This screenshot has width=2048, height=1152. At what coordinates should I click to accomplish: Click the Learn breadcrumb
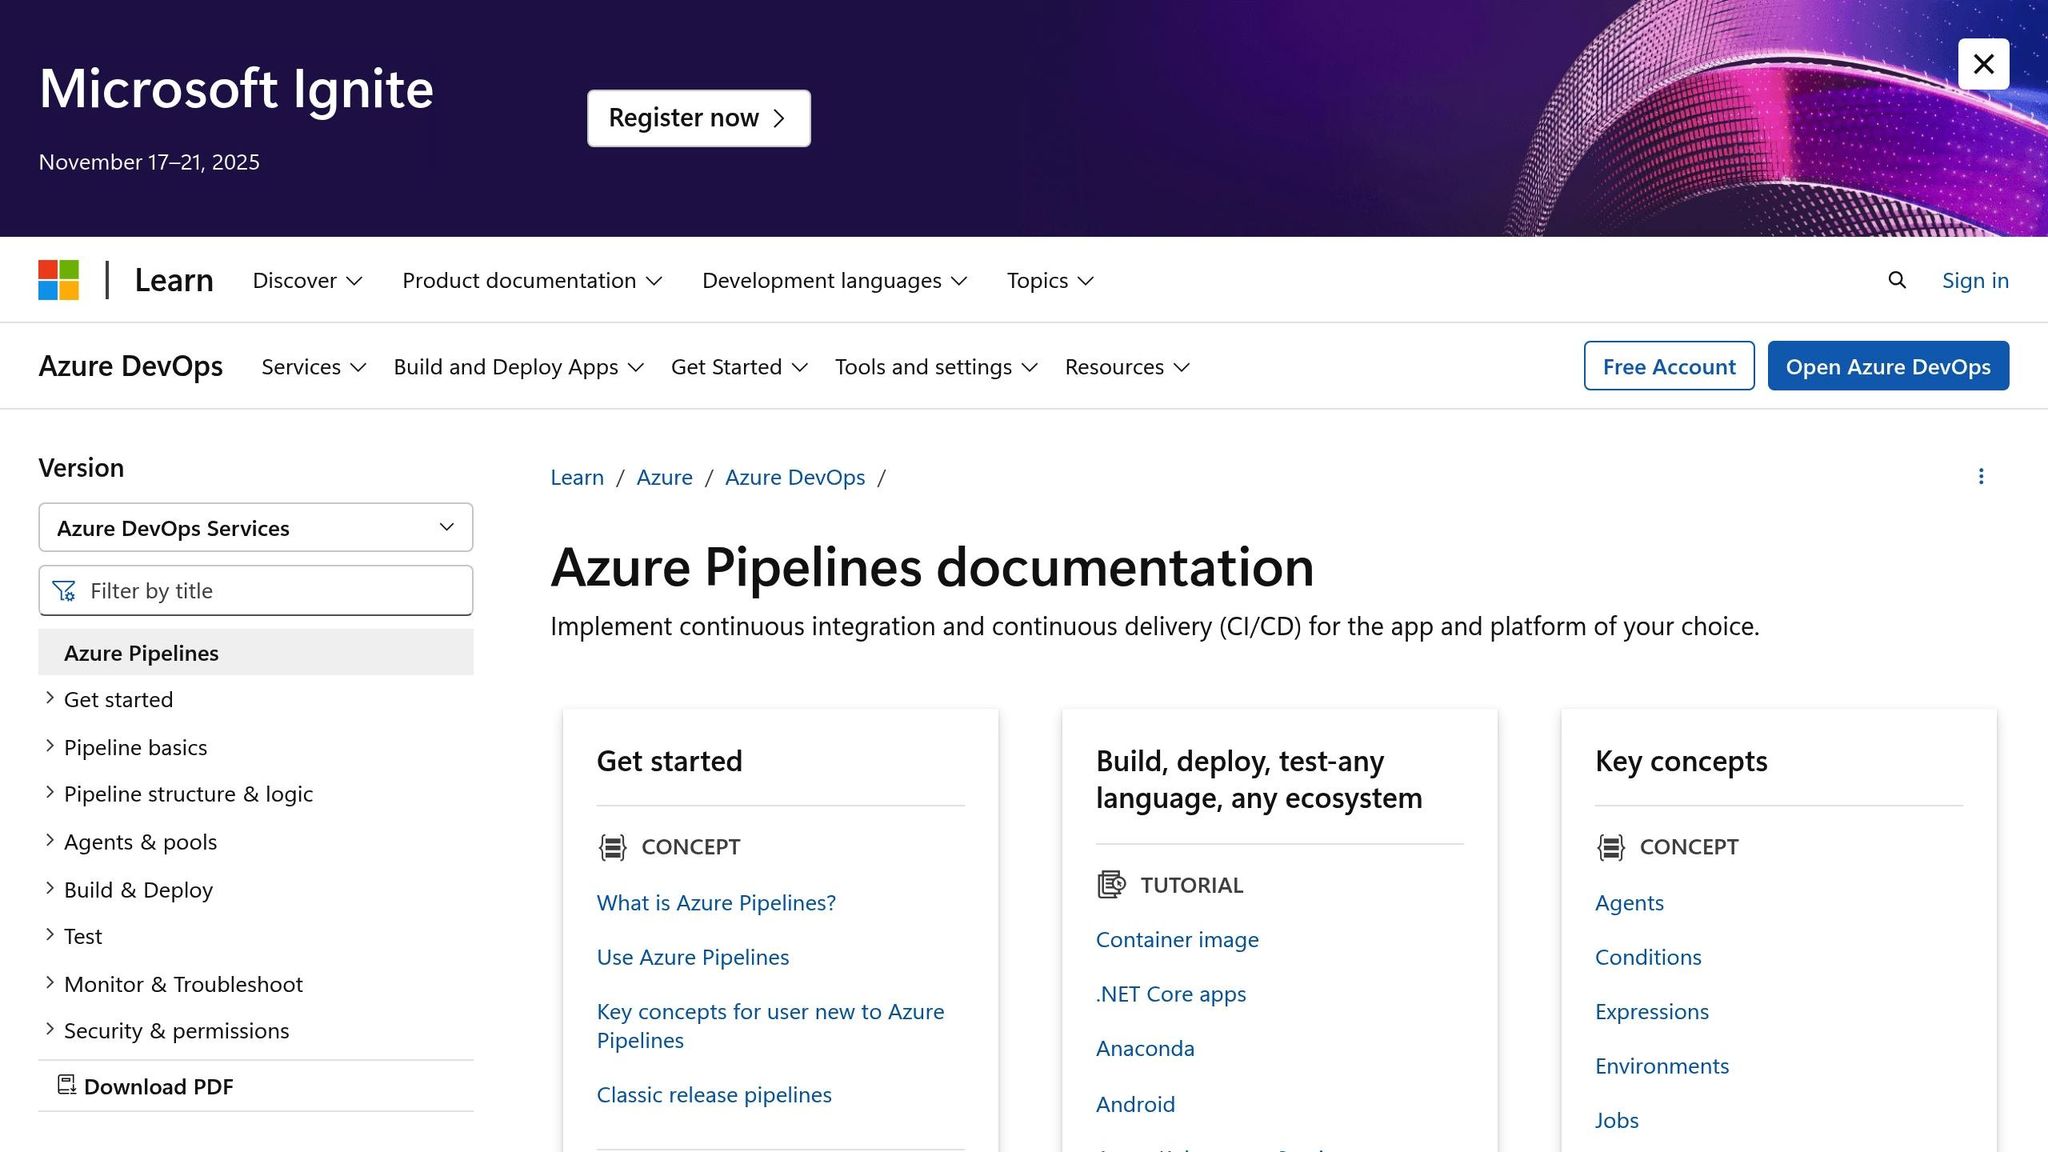click(x=577, y=478)
